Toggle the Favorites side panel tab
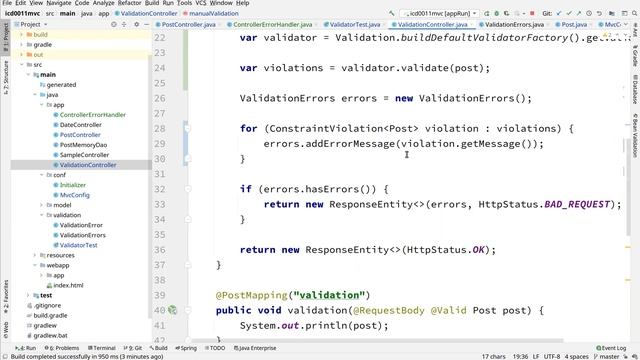640x360 pixels. [6, 297]
